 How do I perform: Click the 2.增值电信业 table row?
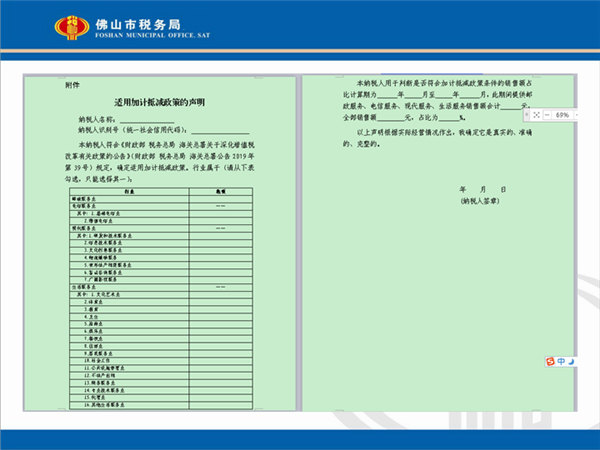[161, 221]
